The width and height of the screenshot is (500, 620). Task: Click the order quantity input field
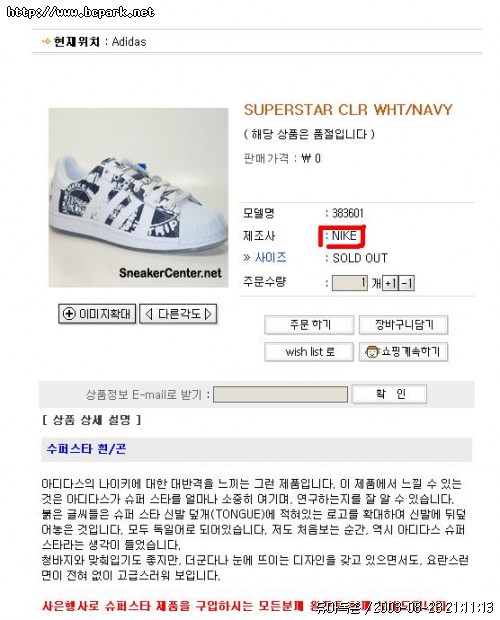[x=350, y=283]
